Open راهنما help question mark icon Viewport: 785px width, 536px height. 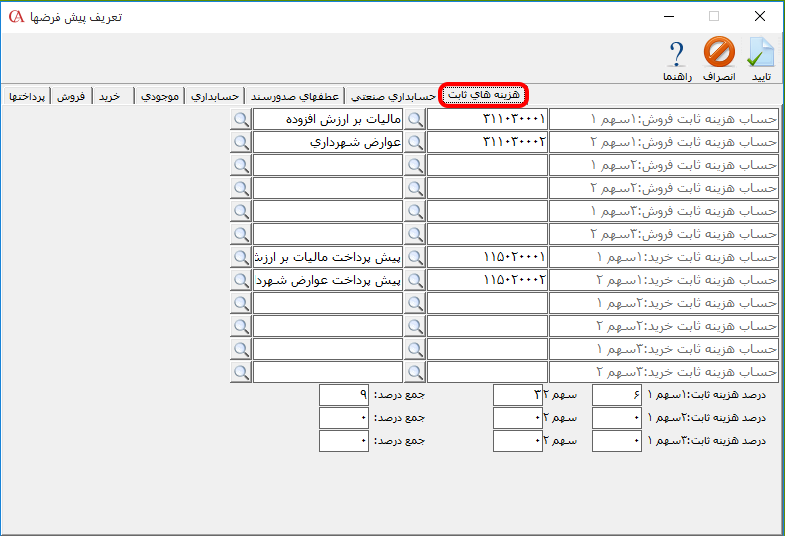(676, 57)
